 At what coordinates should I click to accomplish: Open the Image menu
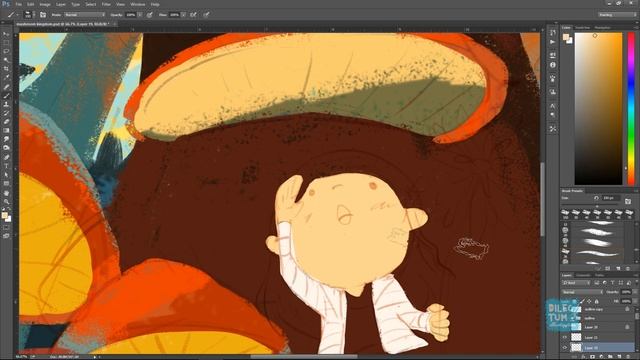tap(45, 4)
